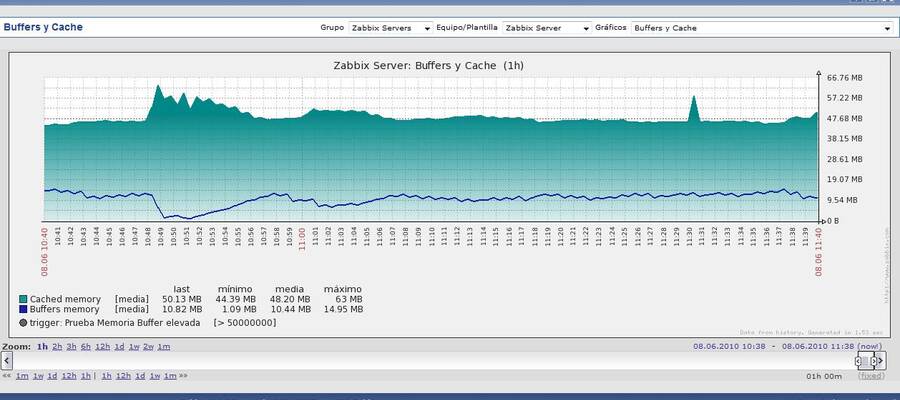Toggle the (fixed) time period mode
The image size is (900, 400).
(872, 376)
